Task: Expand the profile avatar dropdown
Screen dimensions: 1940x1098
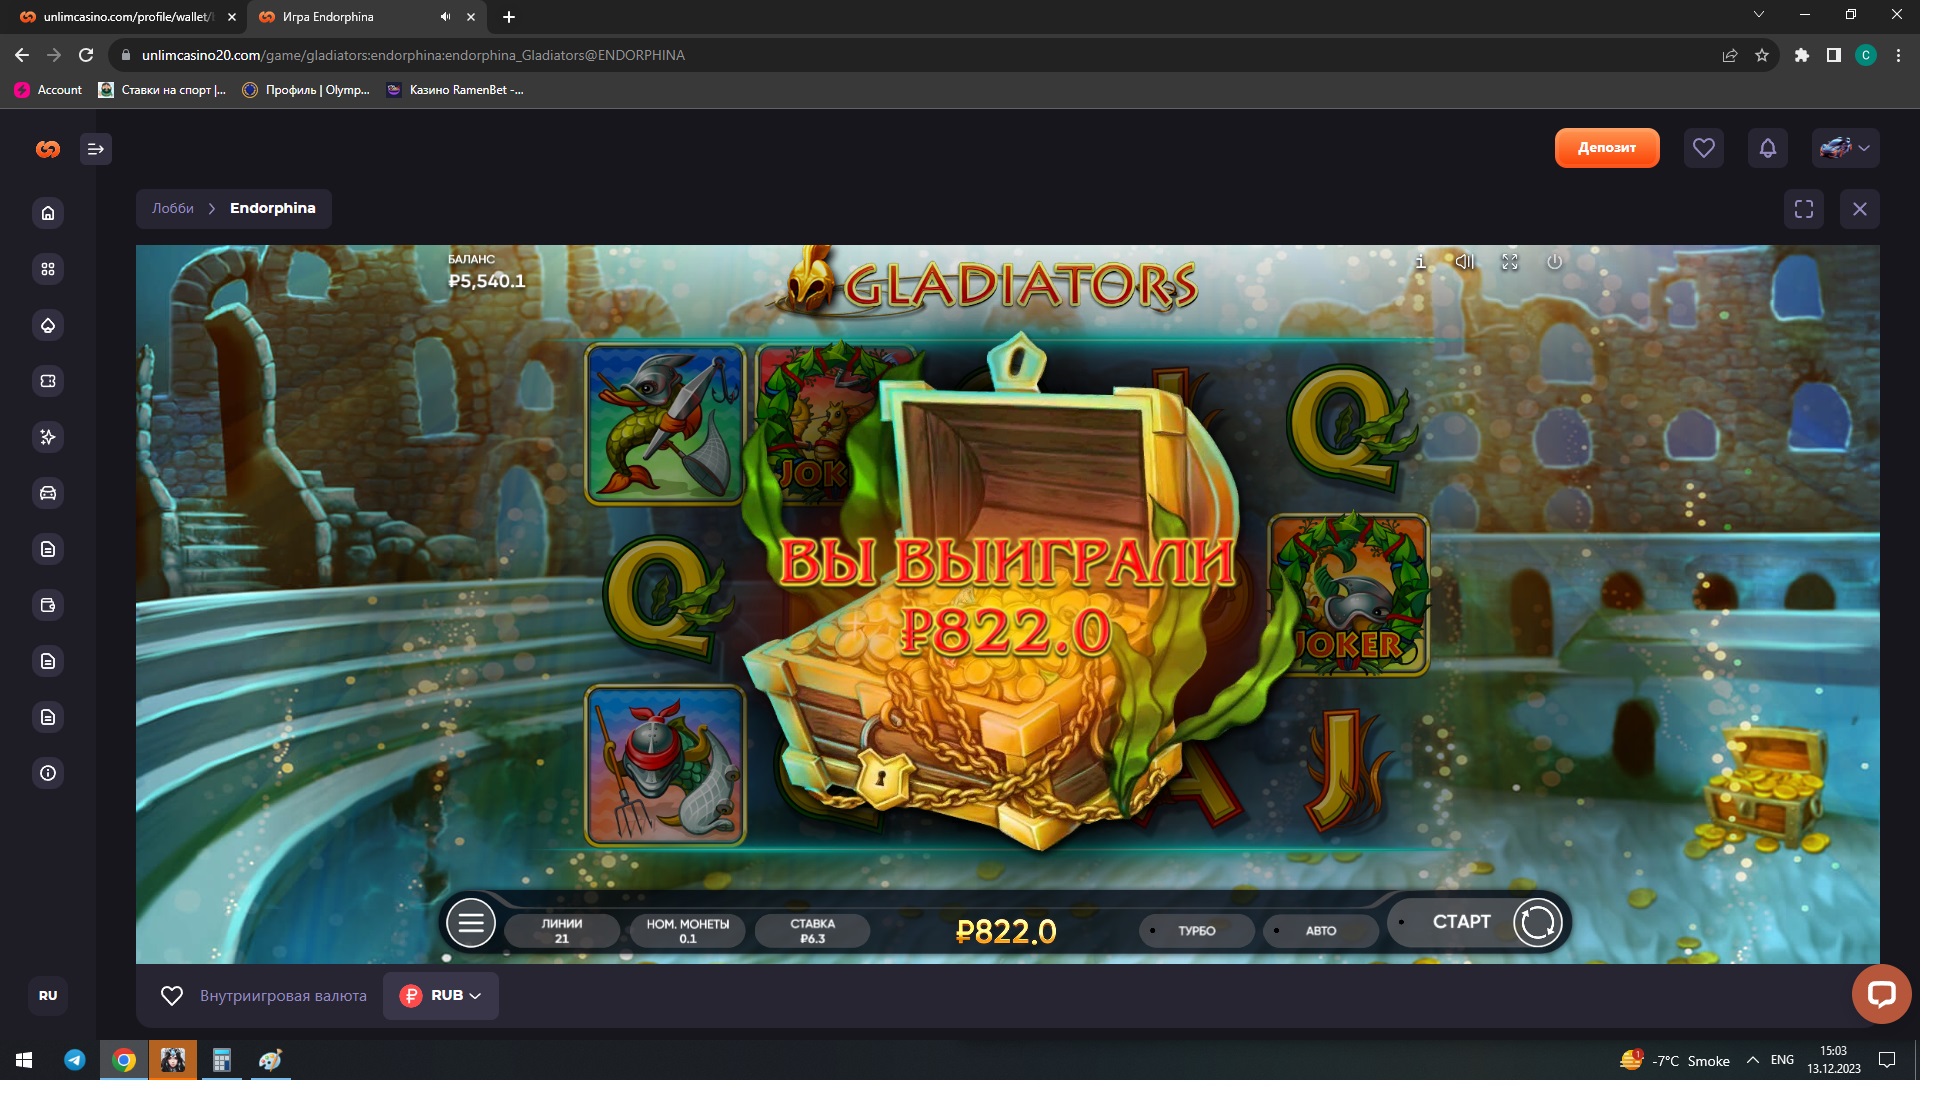Action: pyautogui.click(x=1845, y=148)
